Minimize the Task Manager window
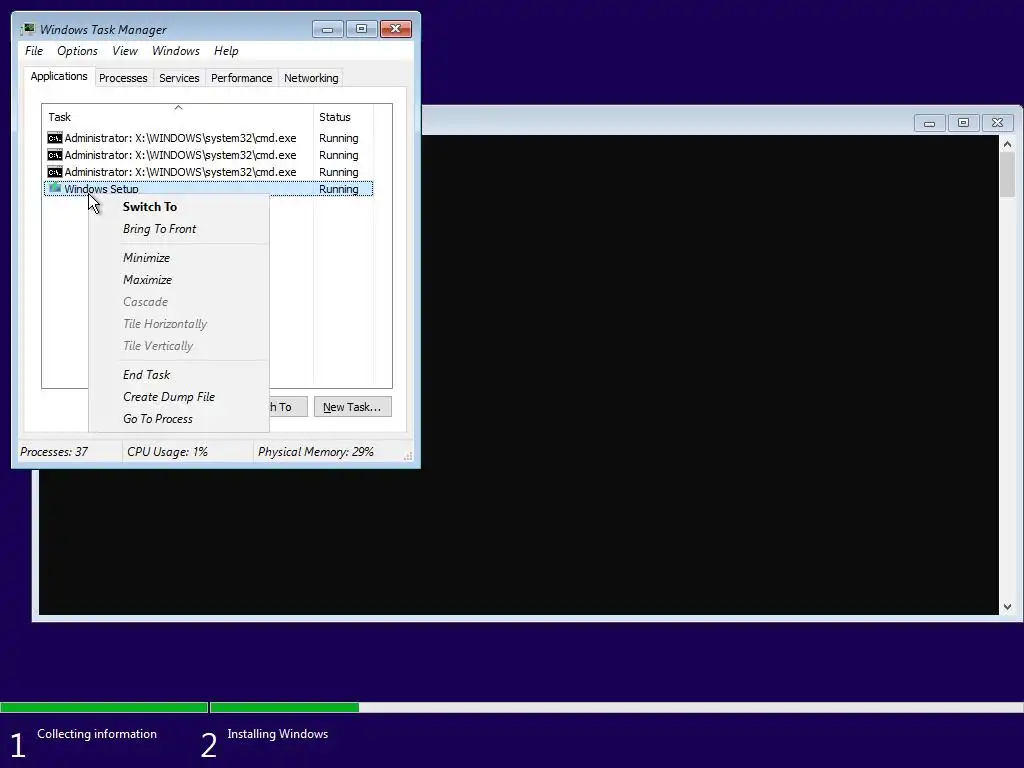This screenshot has height=768, width=1024. 328,29
